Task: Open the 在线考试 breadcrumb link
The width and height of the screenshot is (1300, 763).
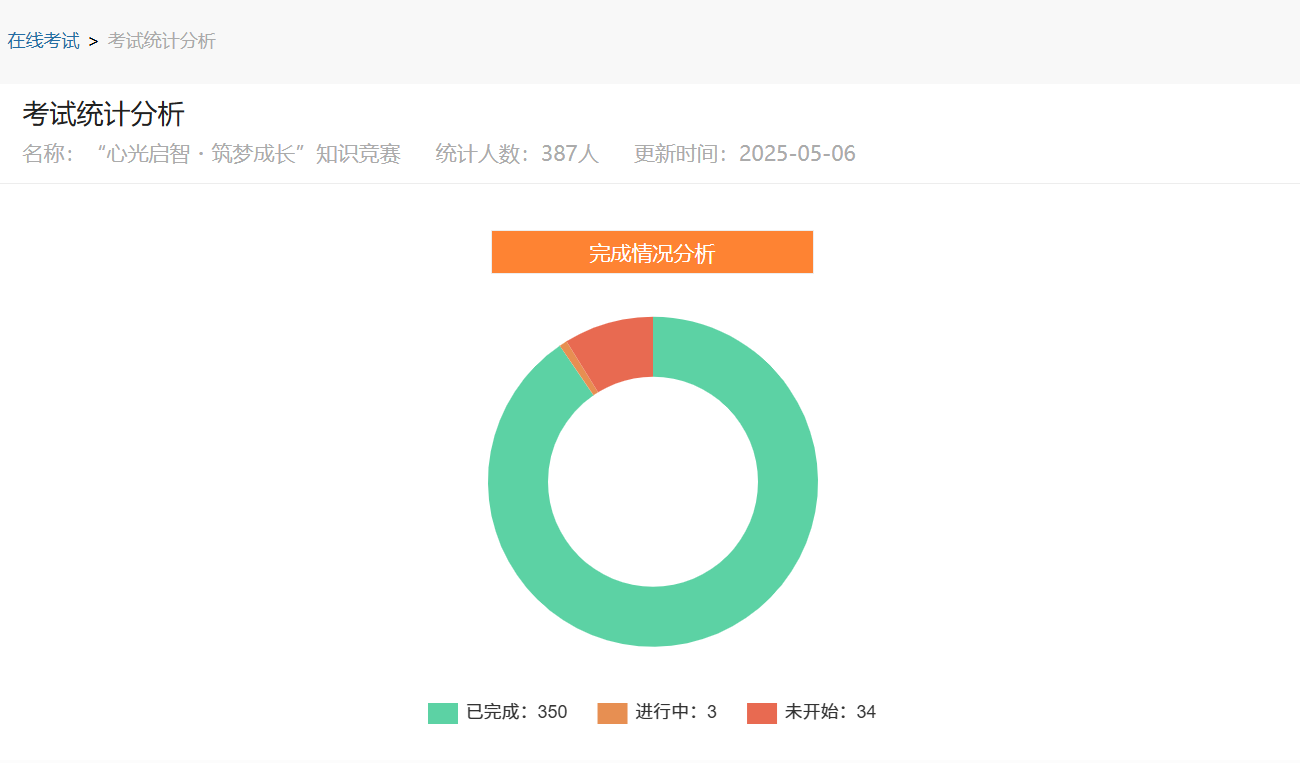Action: pyautogui.click(x=43, y=41)
